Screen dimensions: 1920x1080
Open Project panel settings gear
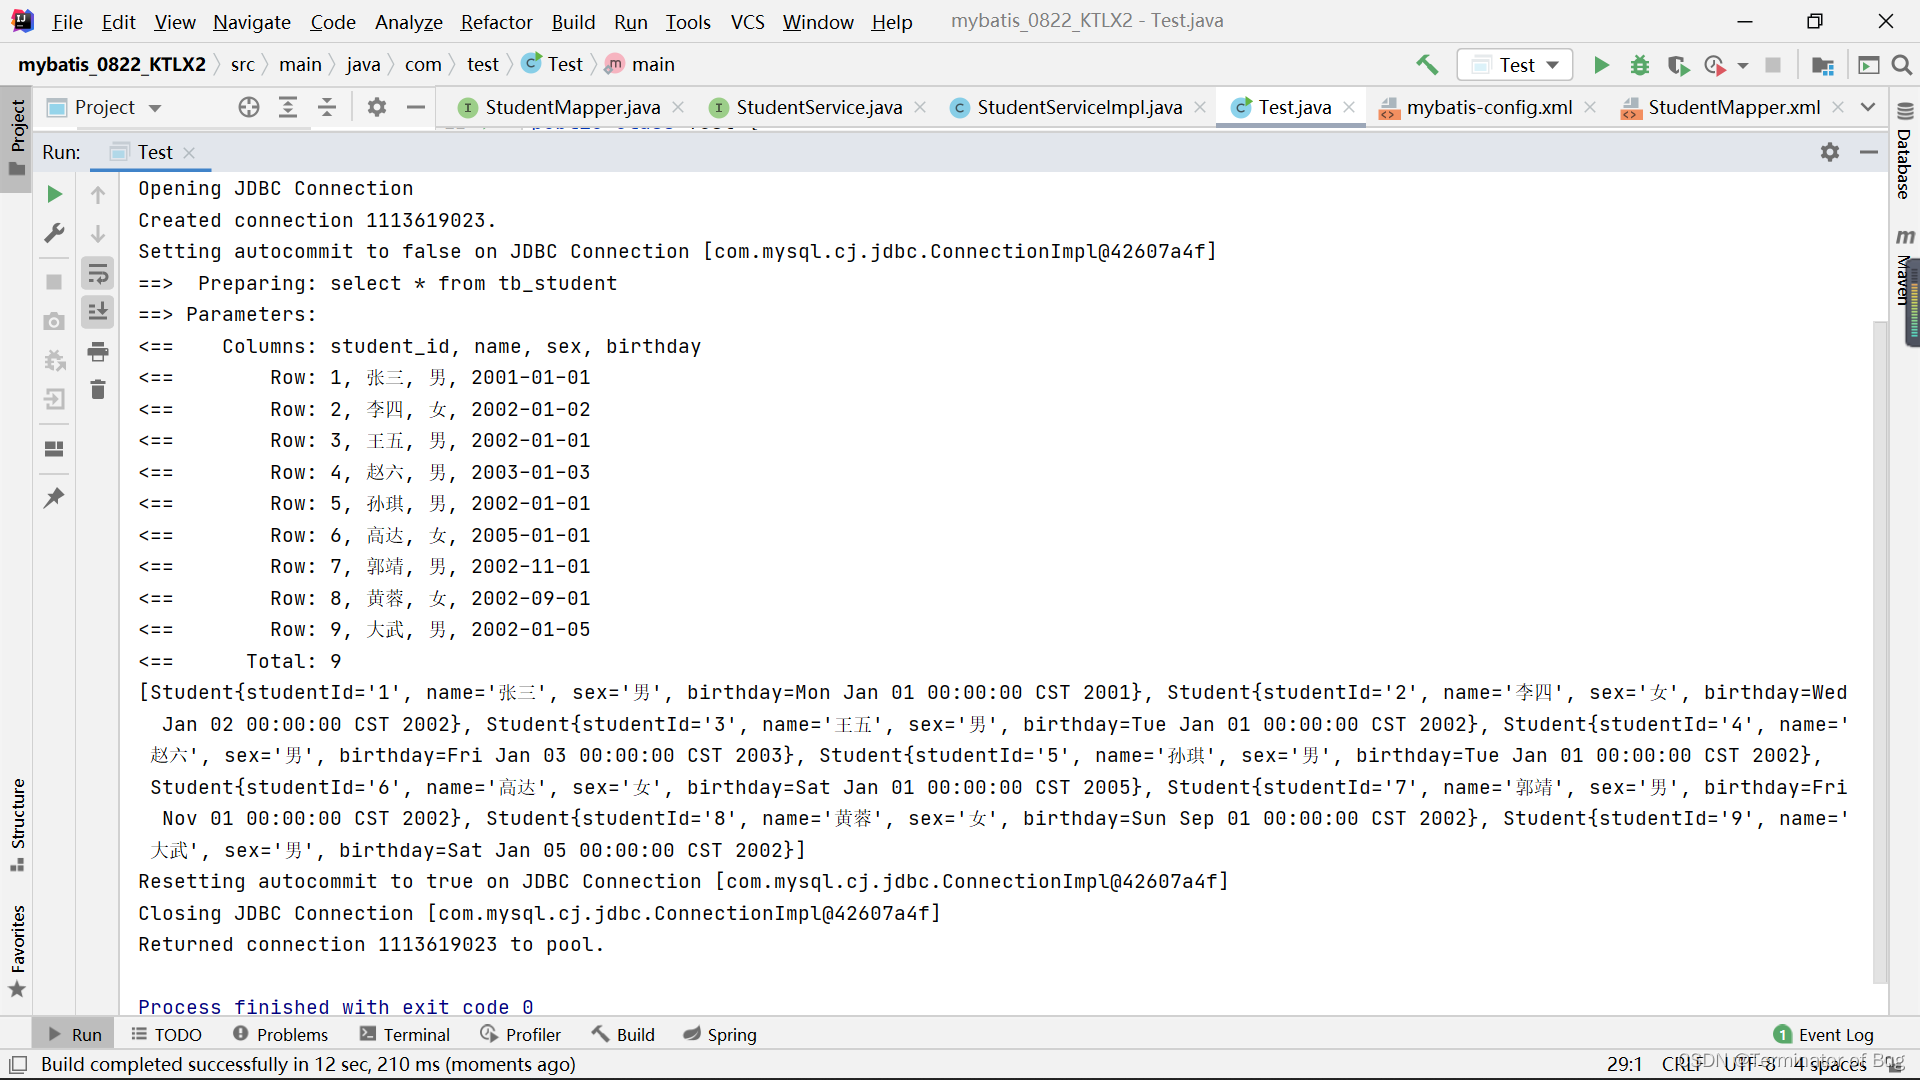(377, 107)
